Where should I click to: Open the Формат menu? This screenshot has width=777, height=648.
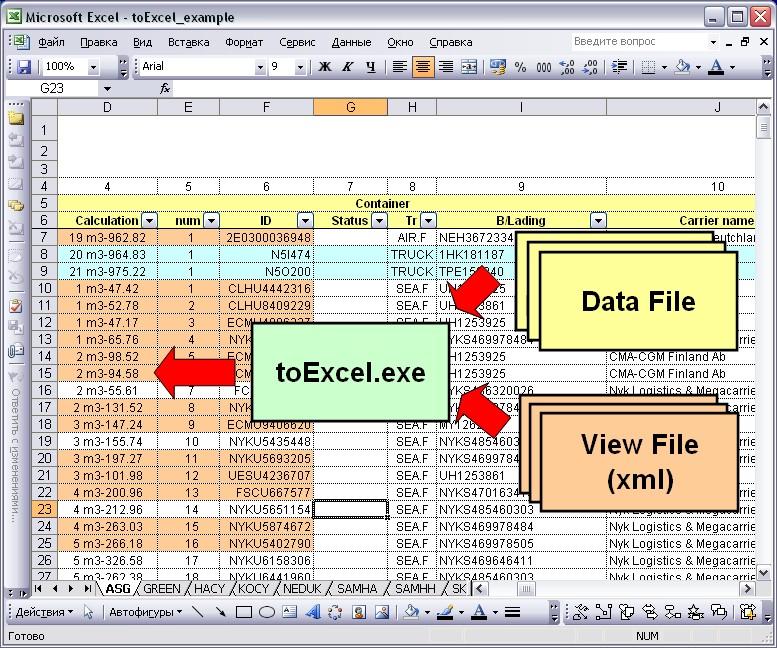pyautogui.click(x=244, y=42)
